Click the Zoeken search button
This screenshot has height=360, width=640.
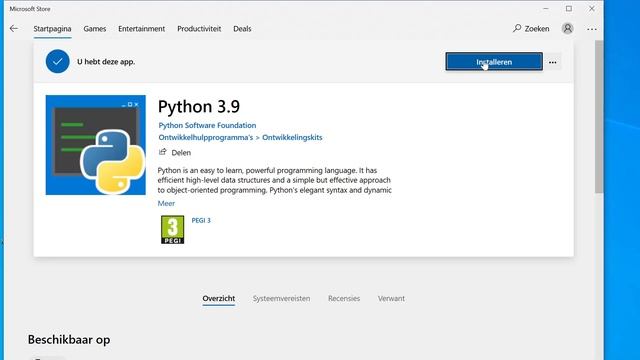coord(531,29)
